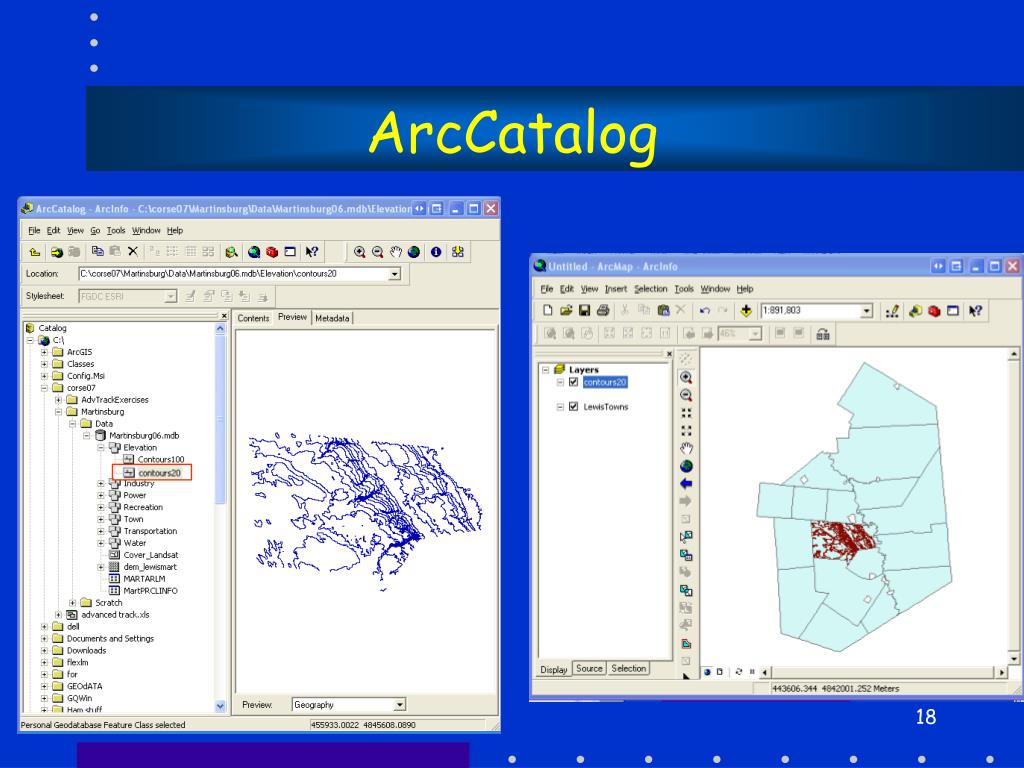Switch to Selection tab in ArcMap TOC

click(x=628, y=669)
